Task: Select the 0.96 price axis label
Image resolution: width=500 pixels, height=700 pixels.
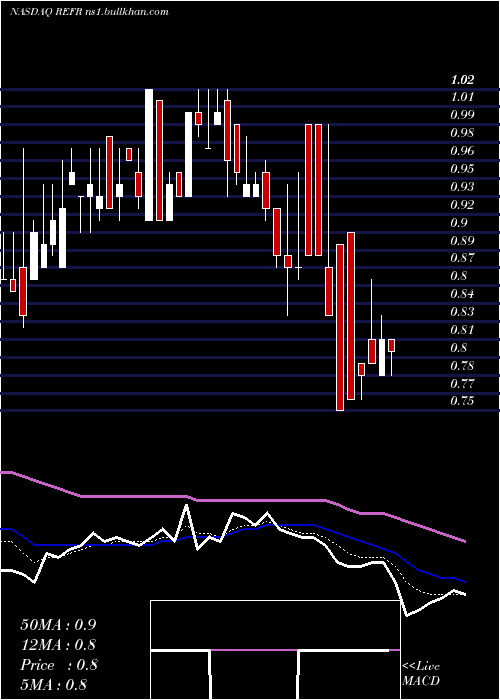Action: click(x=462, y=151)
